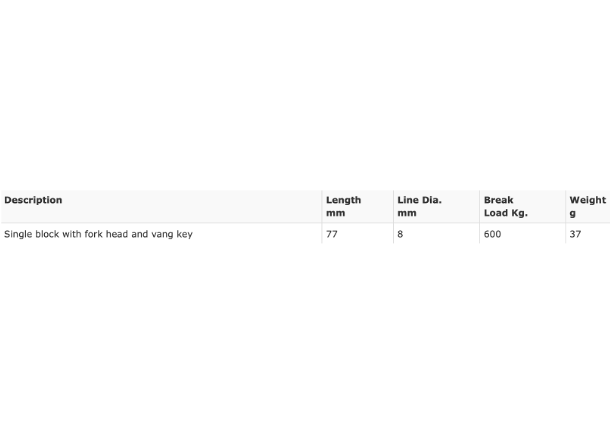610x441 pixels.
Task: Click the word 'Break' in header
Action: 498,200
